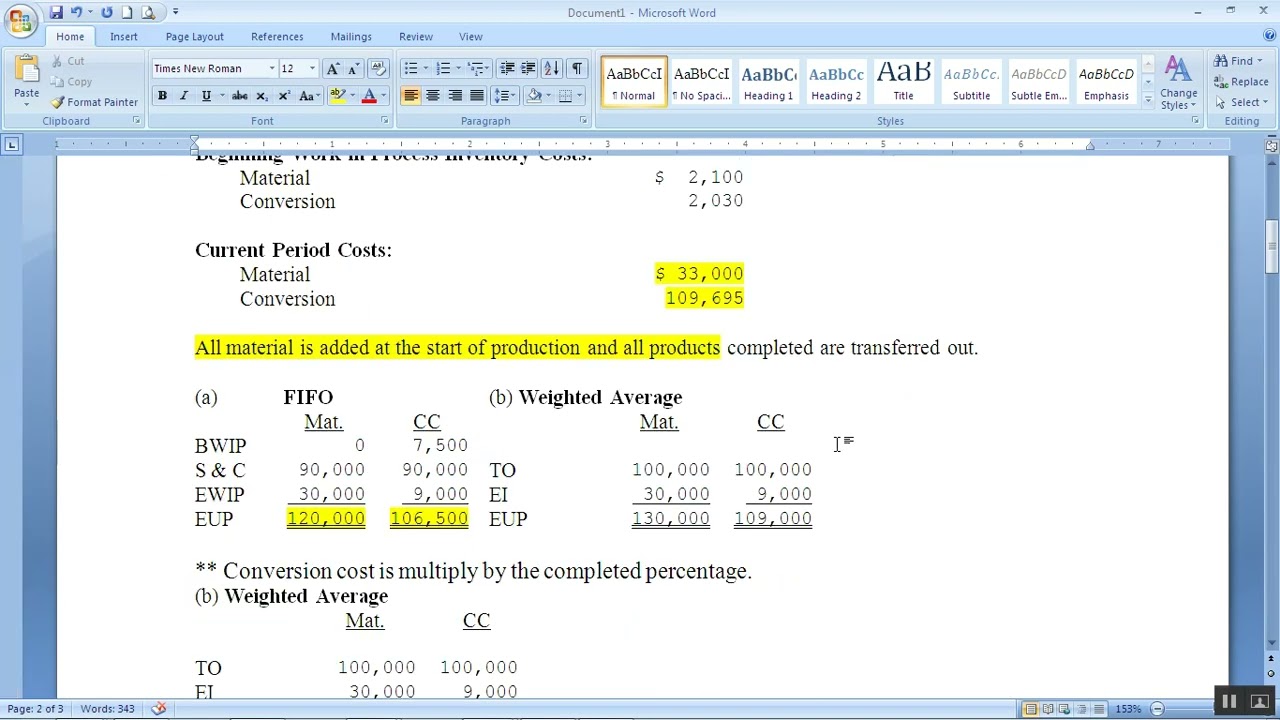Click the 153% zoom level indicator
Viewport: 1280px width, 720px height.
click(1128, 709)
